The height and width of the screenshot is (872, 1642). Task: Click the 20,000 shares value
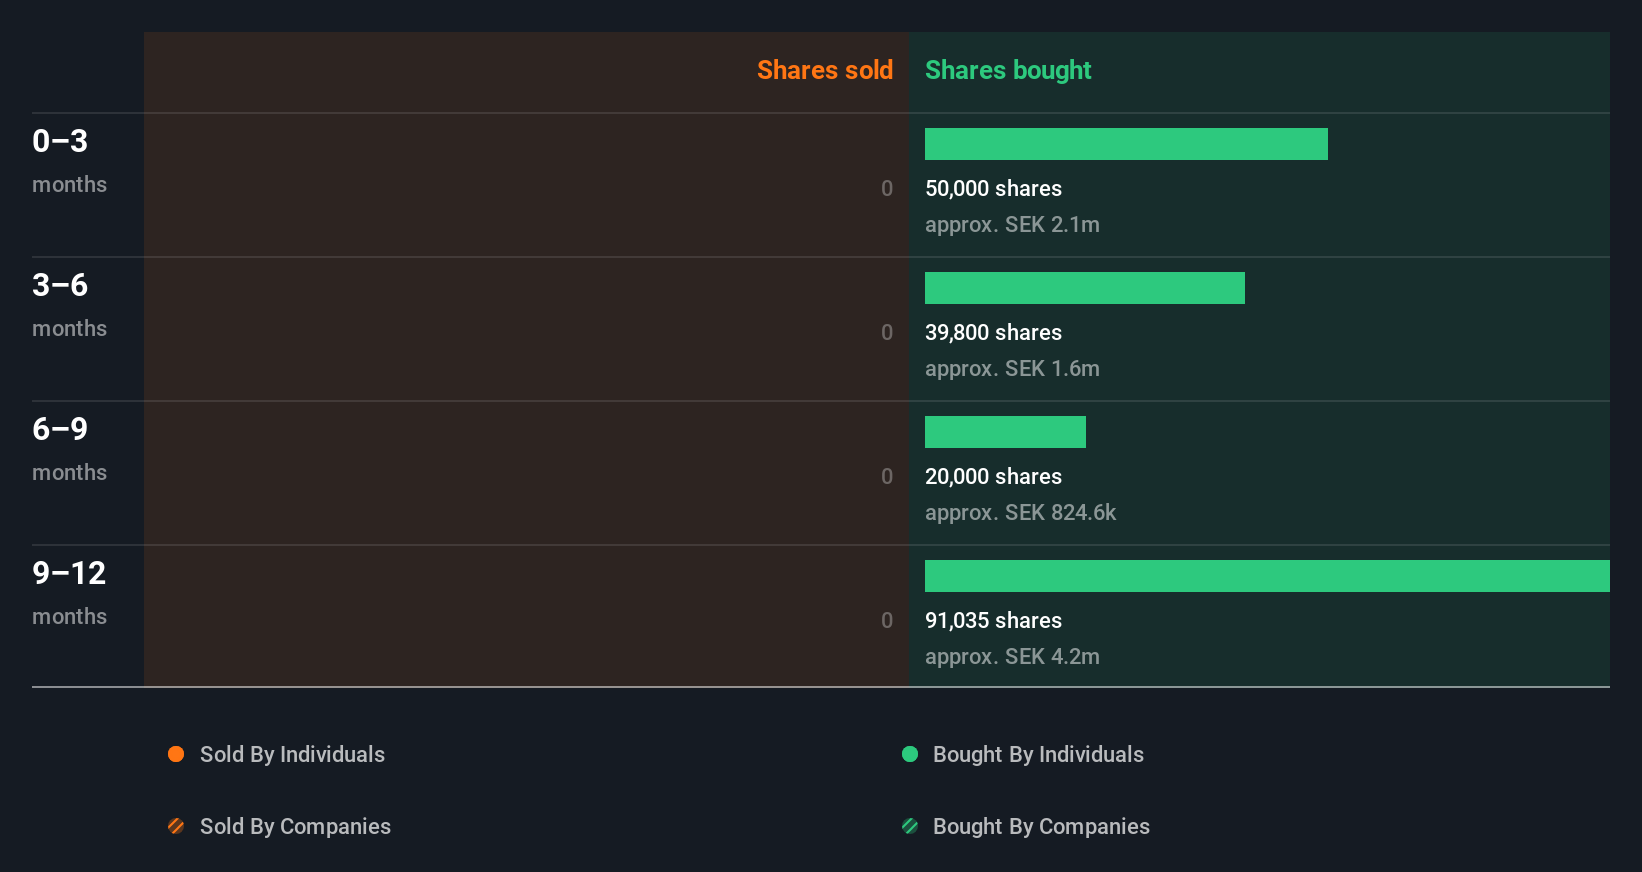pyautogui.click(x=993, y=476)
